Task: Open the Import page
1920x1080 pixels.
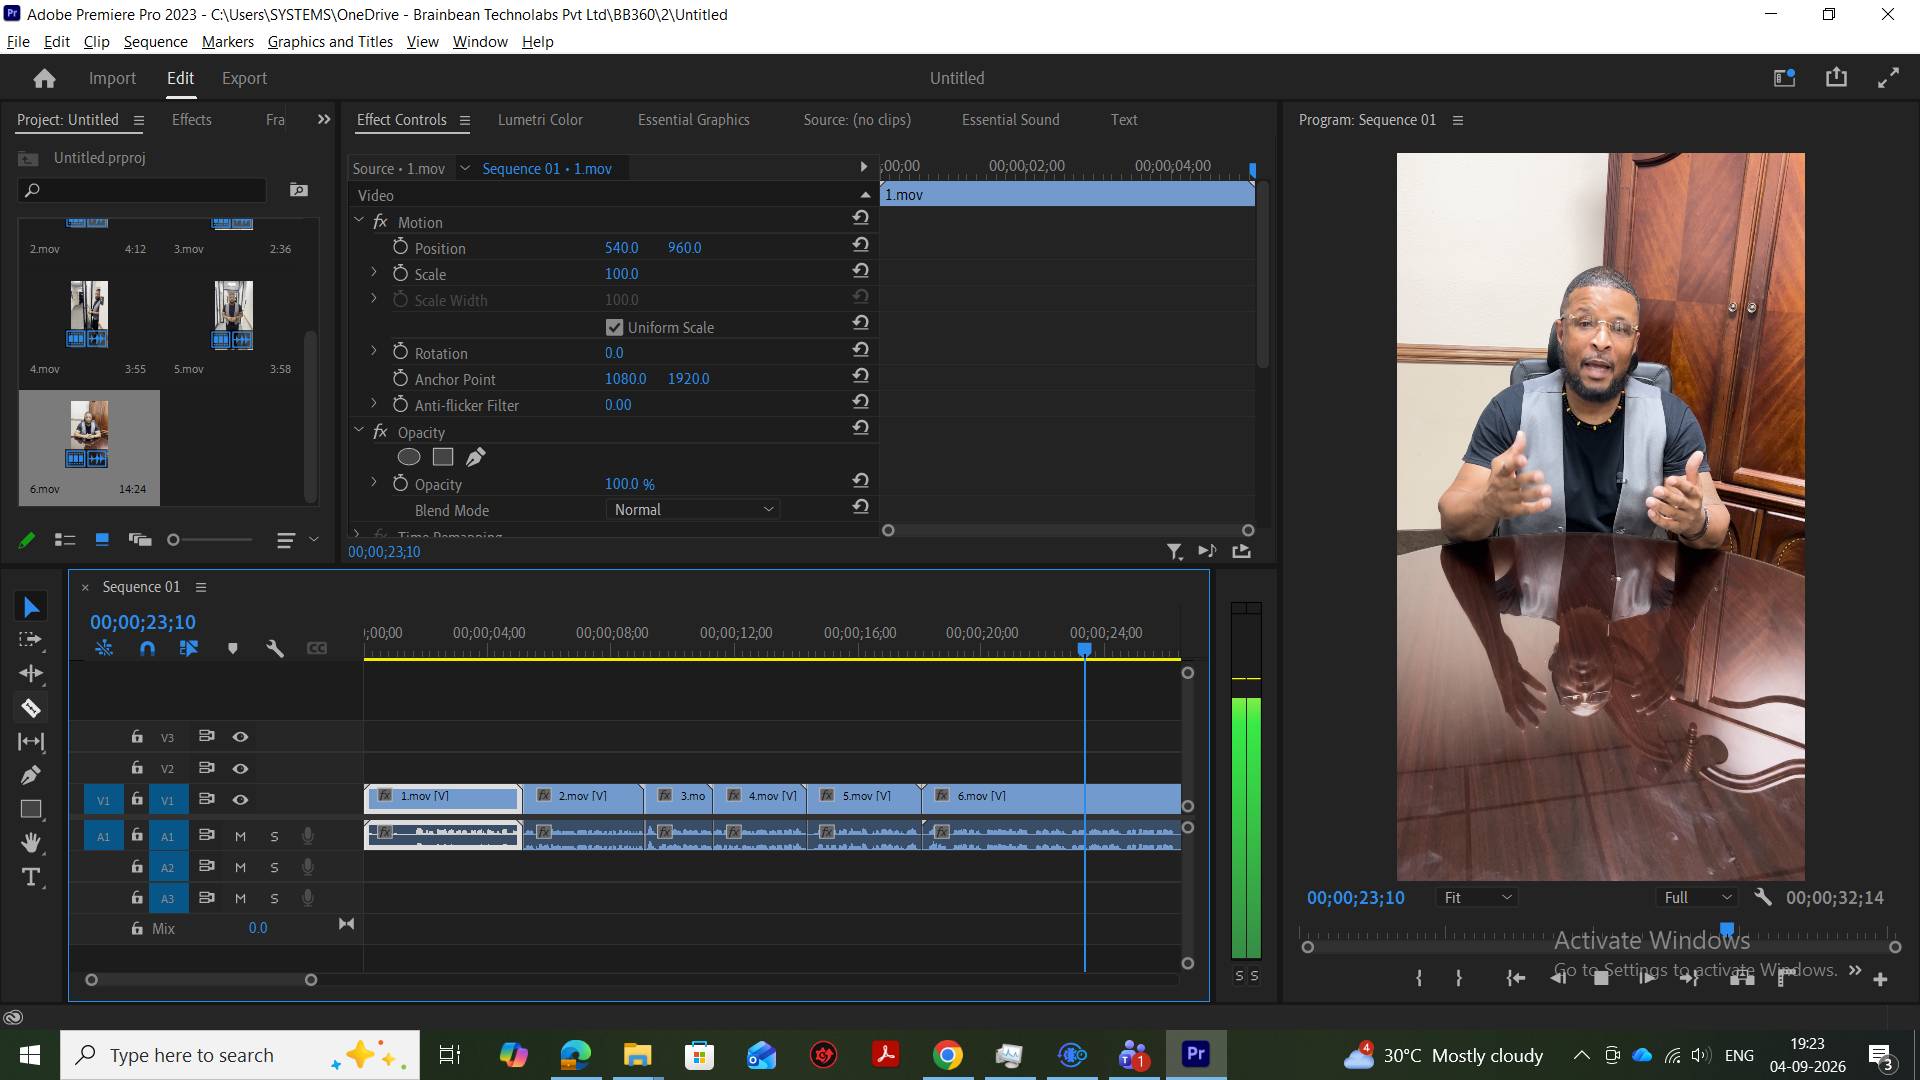Action: click(112, 78)
